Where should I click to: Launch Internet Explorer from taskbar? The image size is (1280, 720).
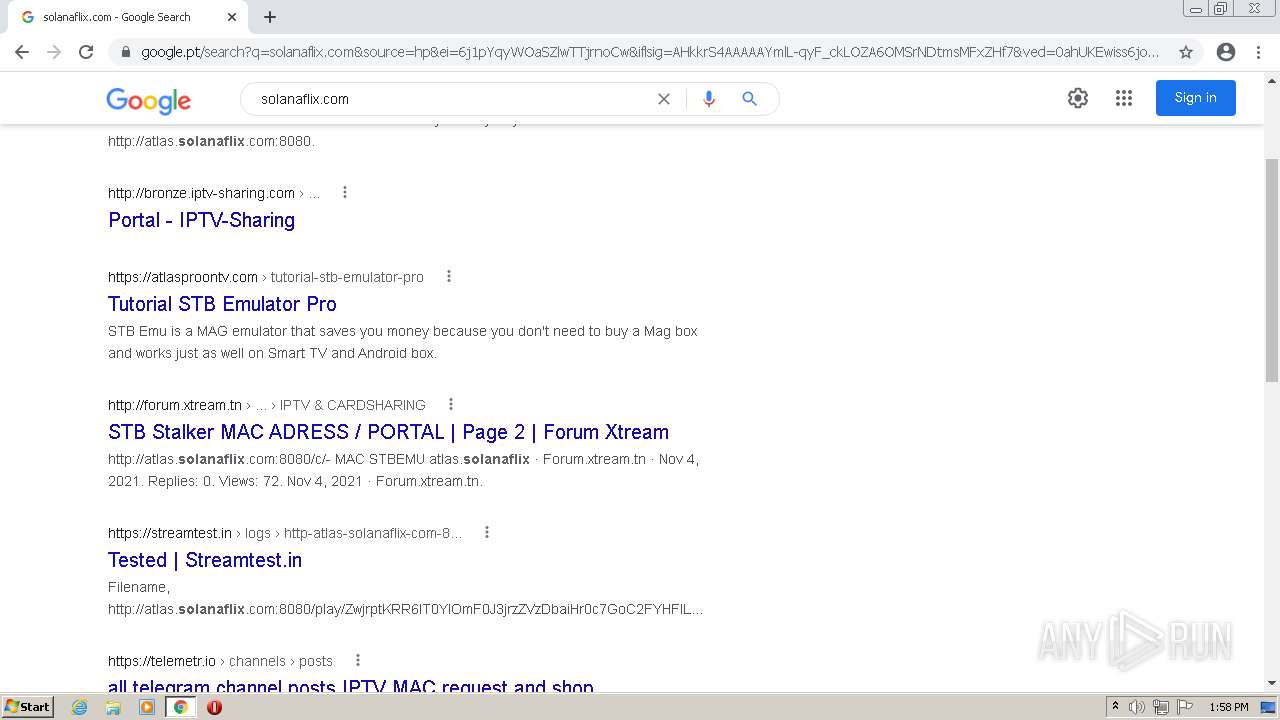tap(80, 707)
